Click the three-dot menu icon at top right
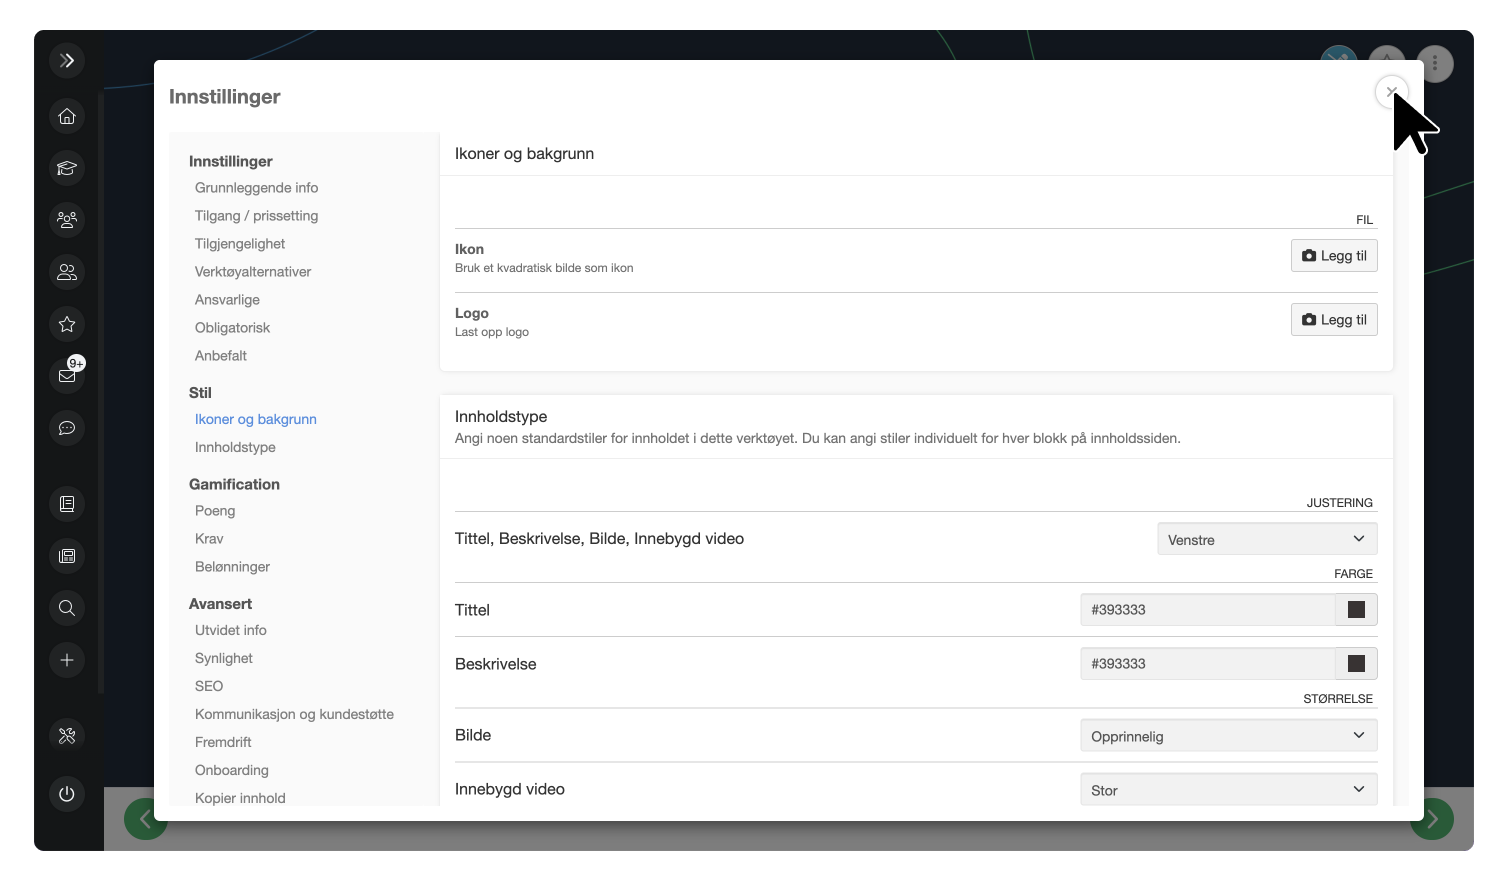Image resolution: width=1508 pixels, height=881 pixels. click(x=1435, y=64)
